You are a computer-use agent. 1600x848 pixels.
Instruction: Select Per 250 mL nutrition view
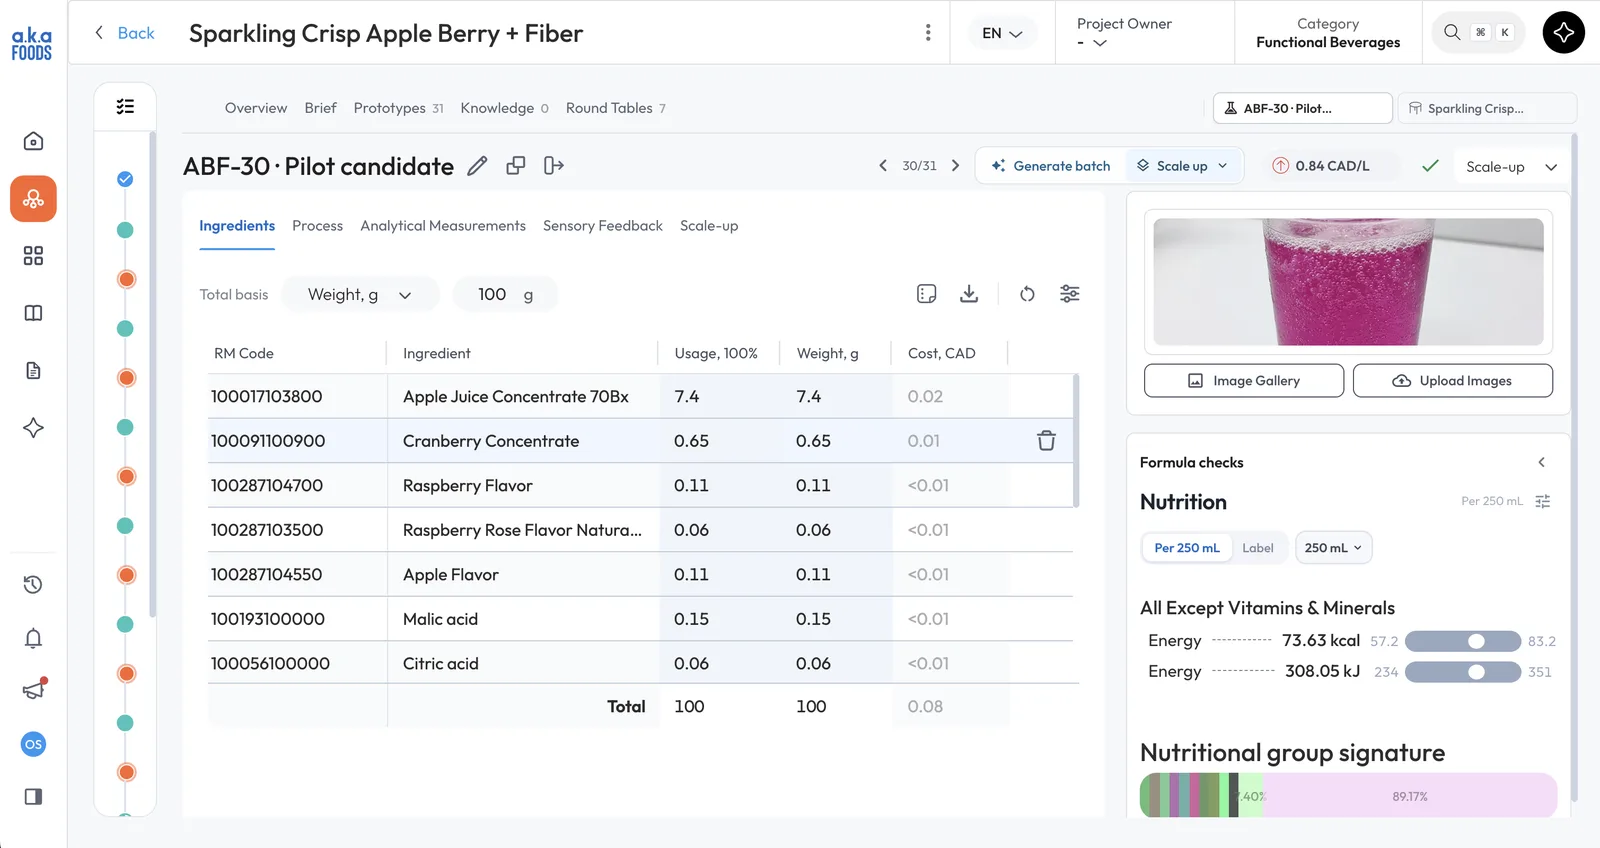(1187, 548)
